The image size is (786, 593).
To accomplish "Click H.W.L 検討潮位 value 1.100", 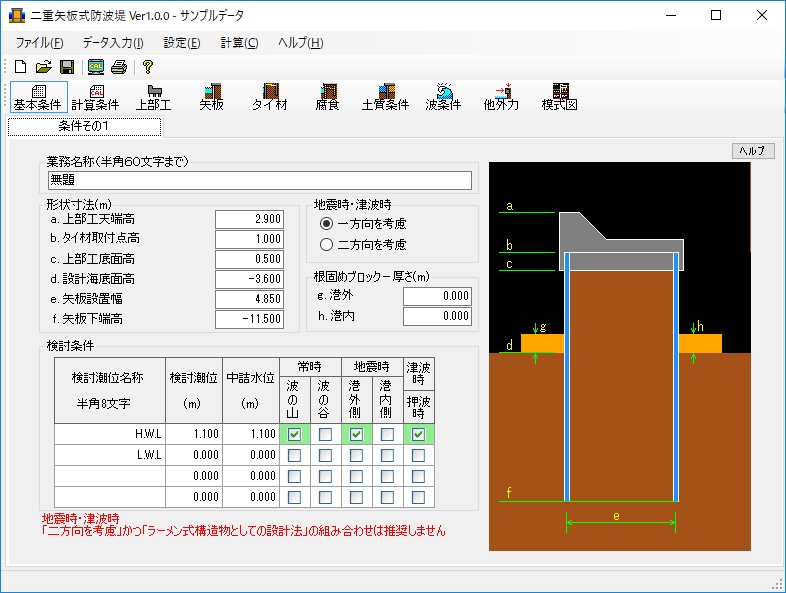I will [x=194, y=434].
